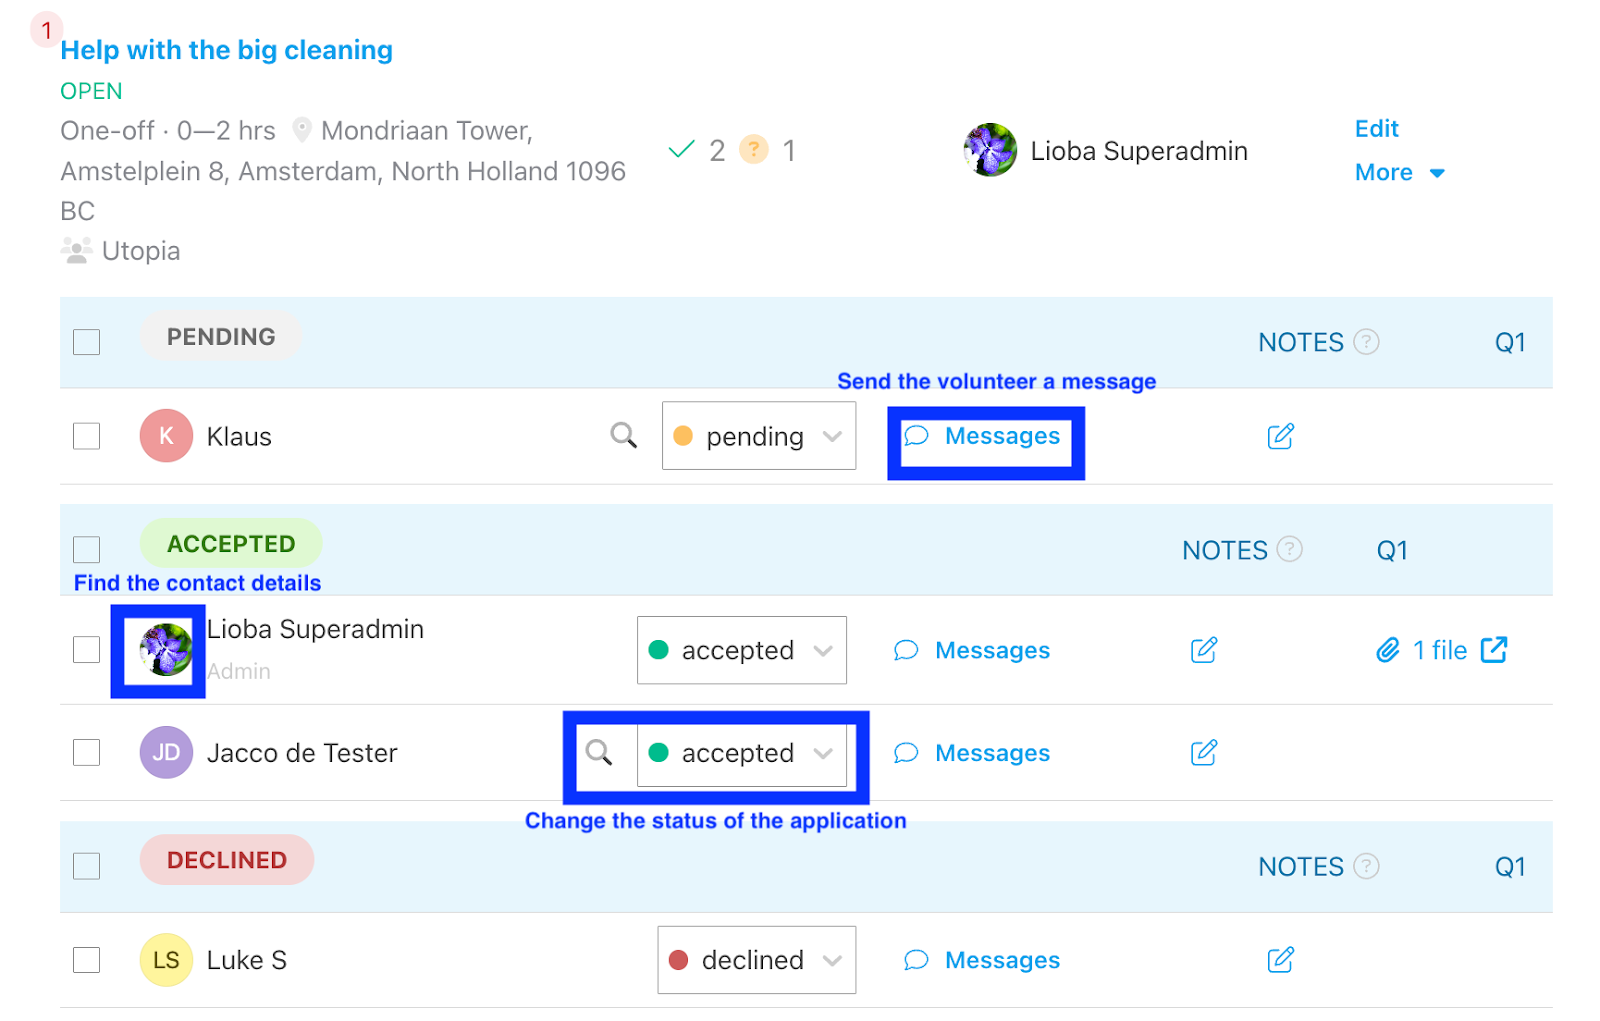
Task: Click the external link icon beside 1 file
Action: [1493, 650]
